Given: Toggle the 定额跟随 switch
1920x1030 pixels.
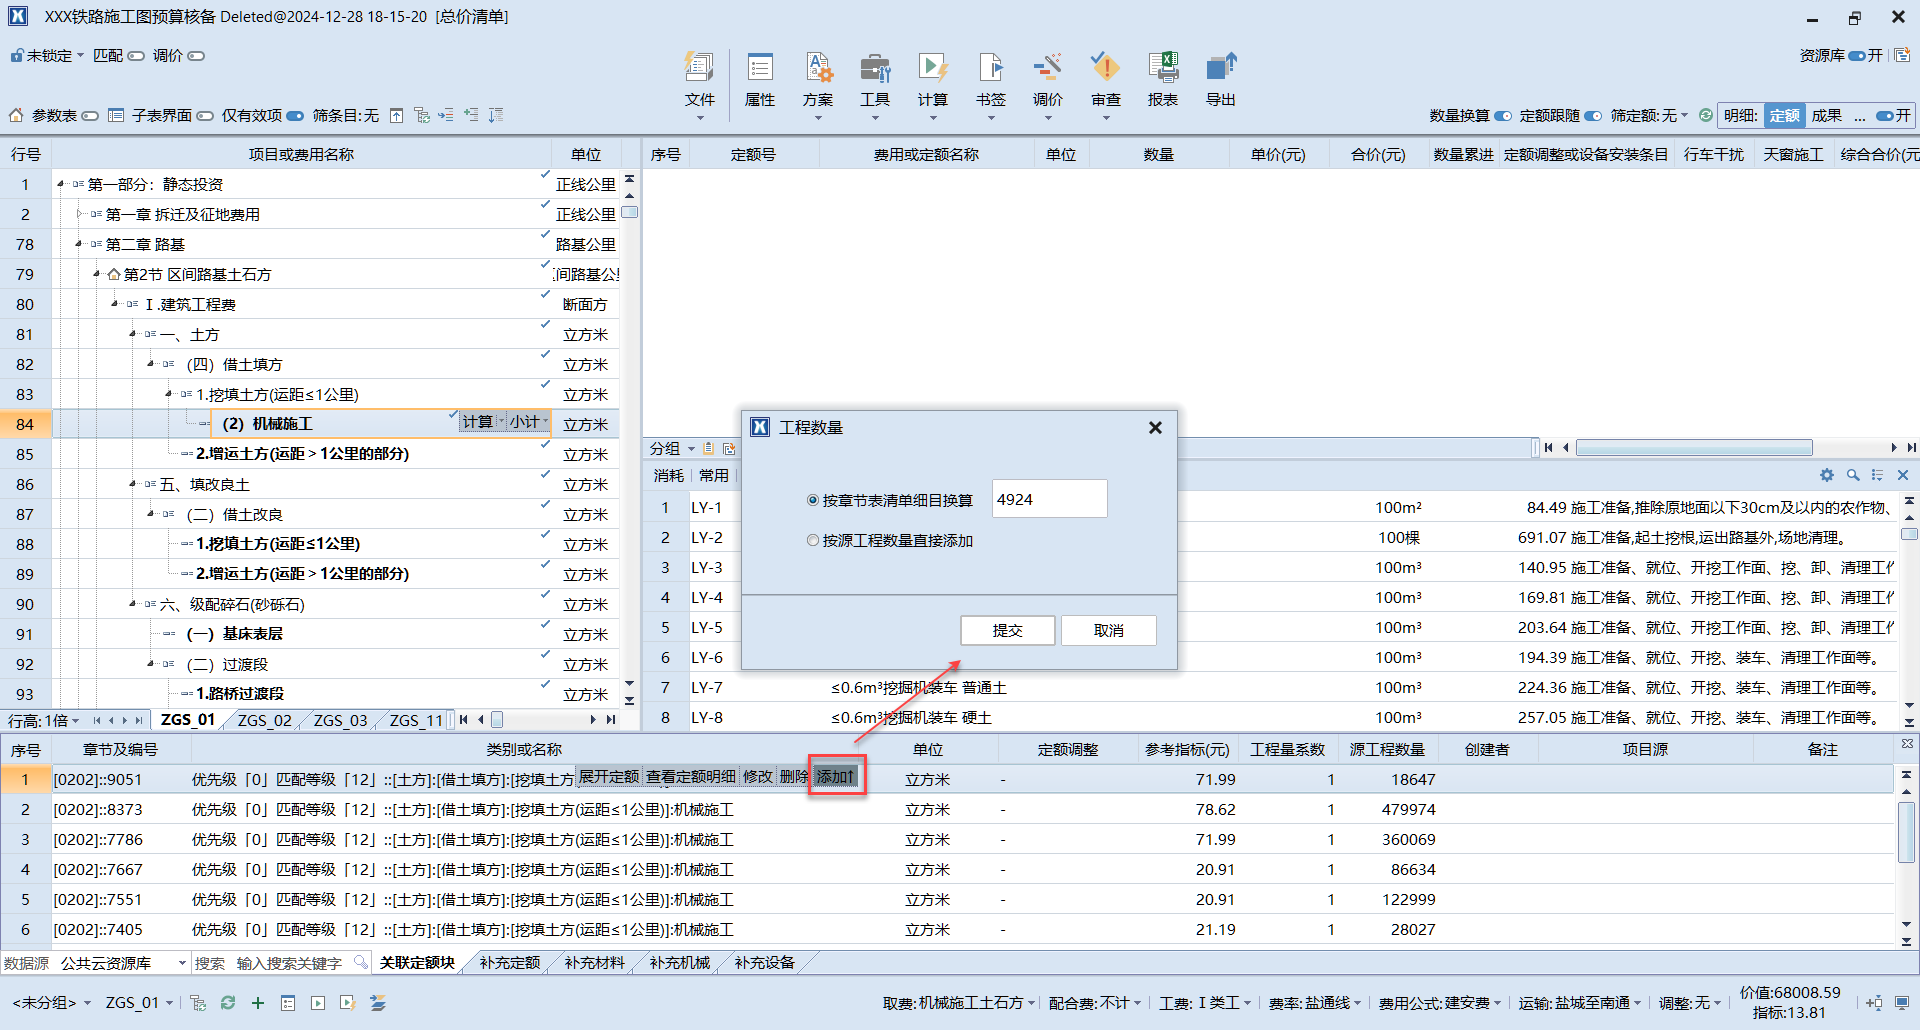Looking at the screenshot, I should click(1593, 116).
